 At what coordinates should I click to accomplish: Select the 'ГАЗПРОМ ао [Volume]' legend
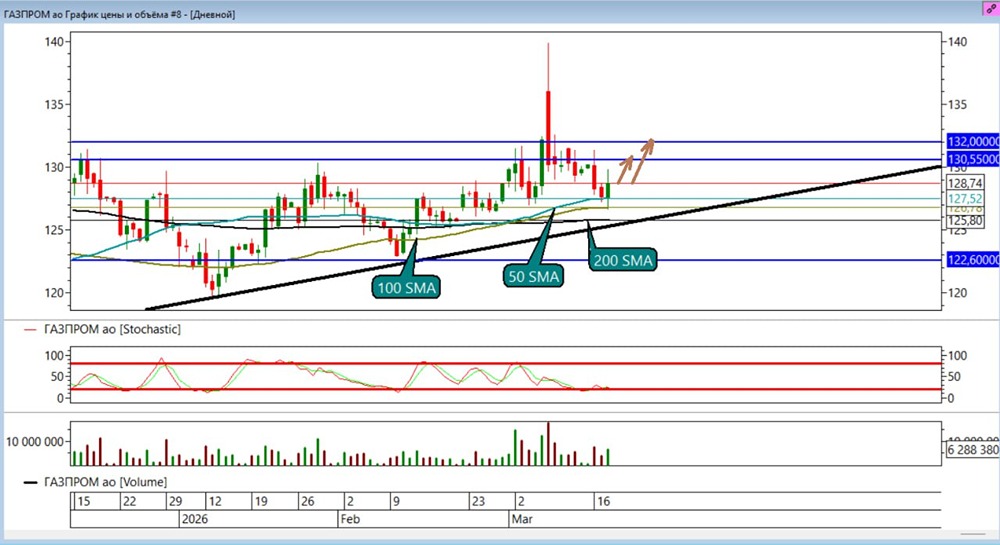point(105,482)
